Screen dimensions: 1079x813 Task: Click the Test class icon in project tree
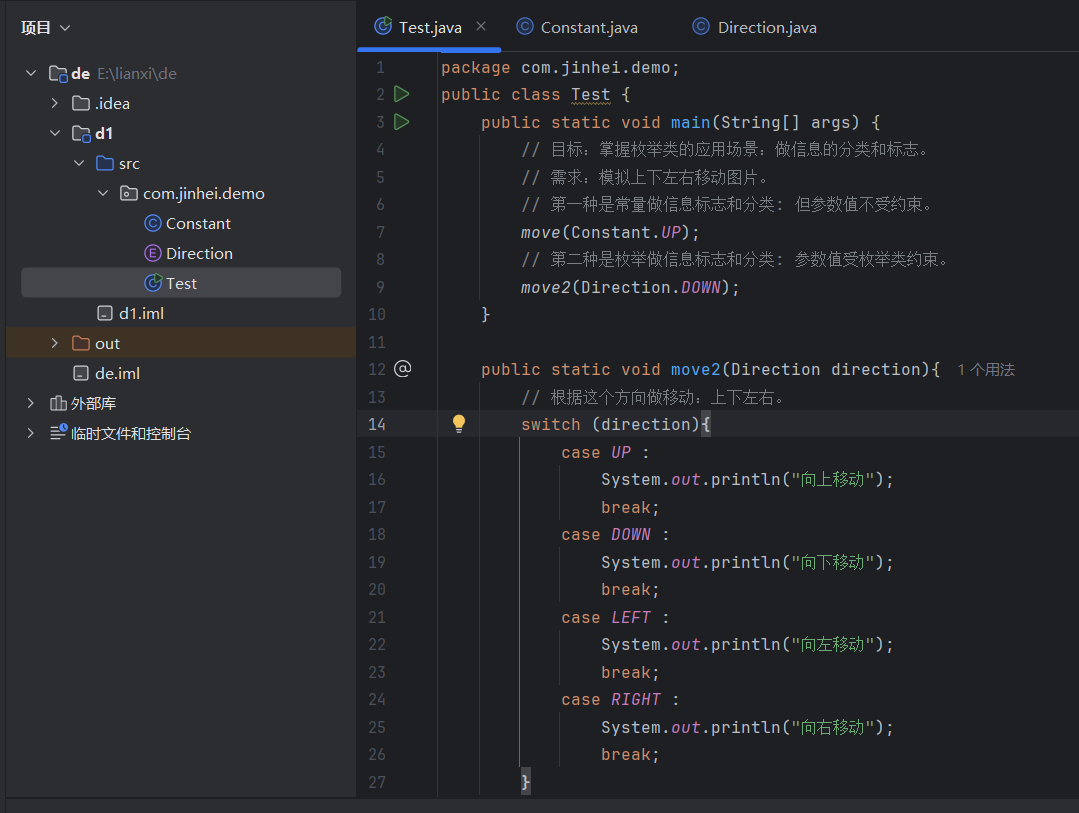click(x=153, y=283)
